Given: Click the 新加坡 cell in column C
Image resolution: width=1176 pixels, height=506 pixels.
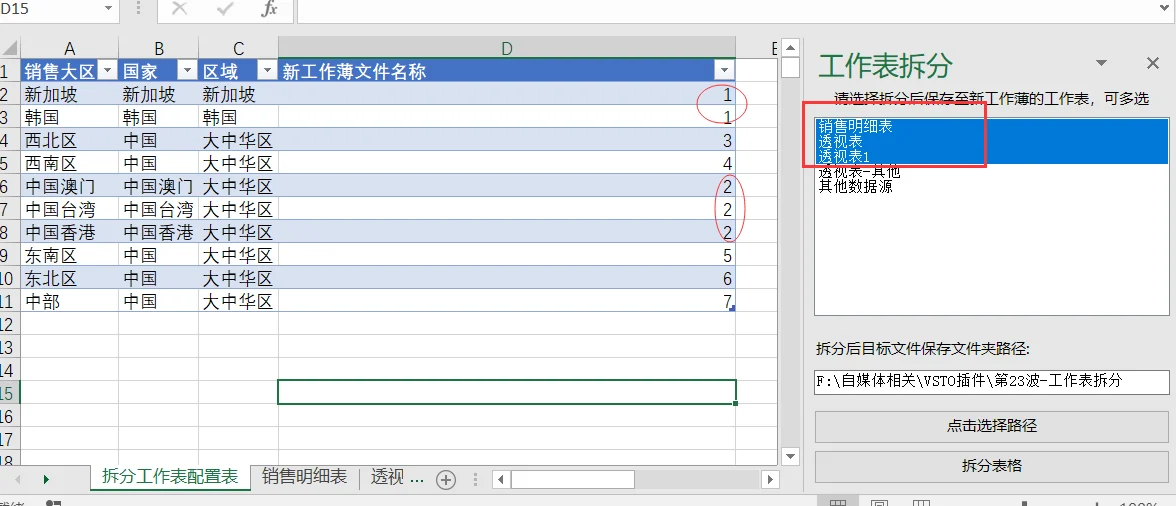Looking at the screenshot, I should [238, 94].
